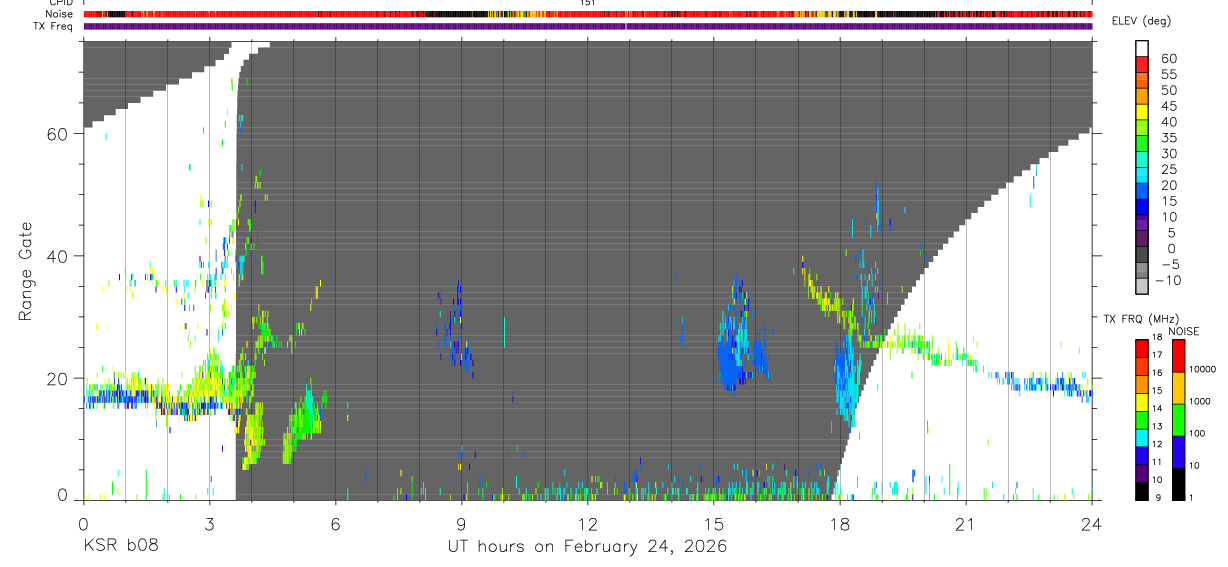The width and height of the screenshot is (1228, 567).
Task: Click the "KSR b08" radar beam label
Action: [120, 547]
